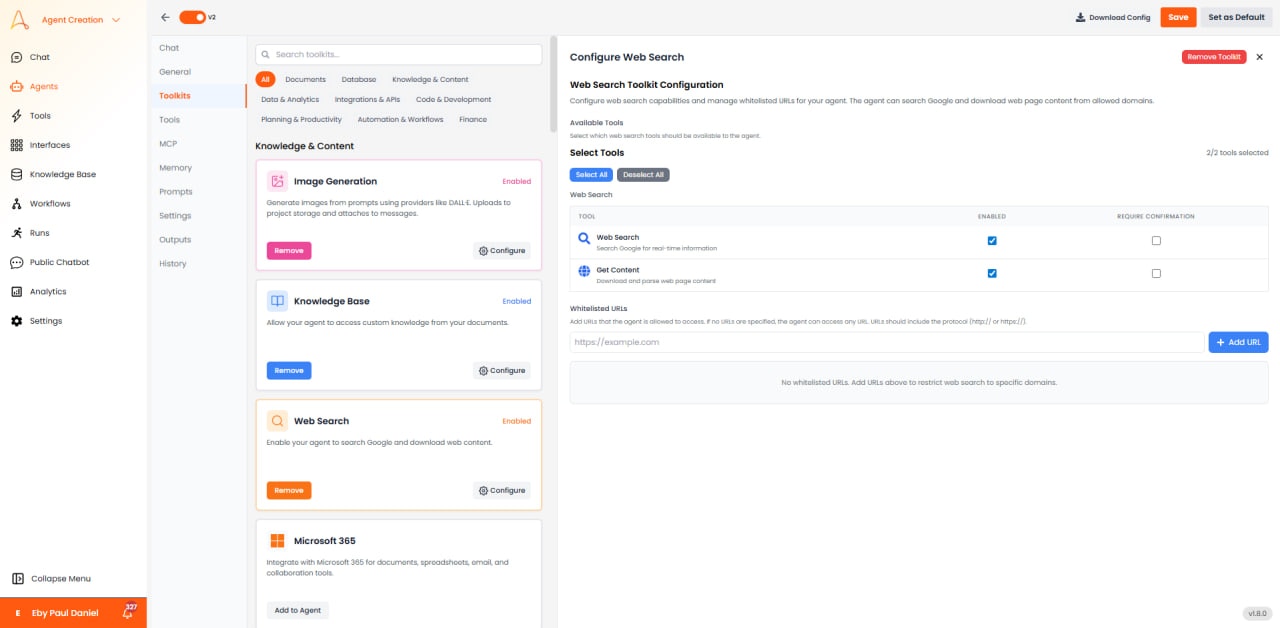Click the Get Content globe icon

(x=584, y=270)
